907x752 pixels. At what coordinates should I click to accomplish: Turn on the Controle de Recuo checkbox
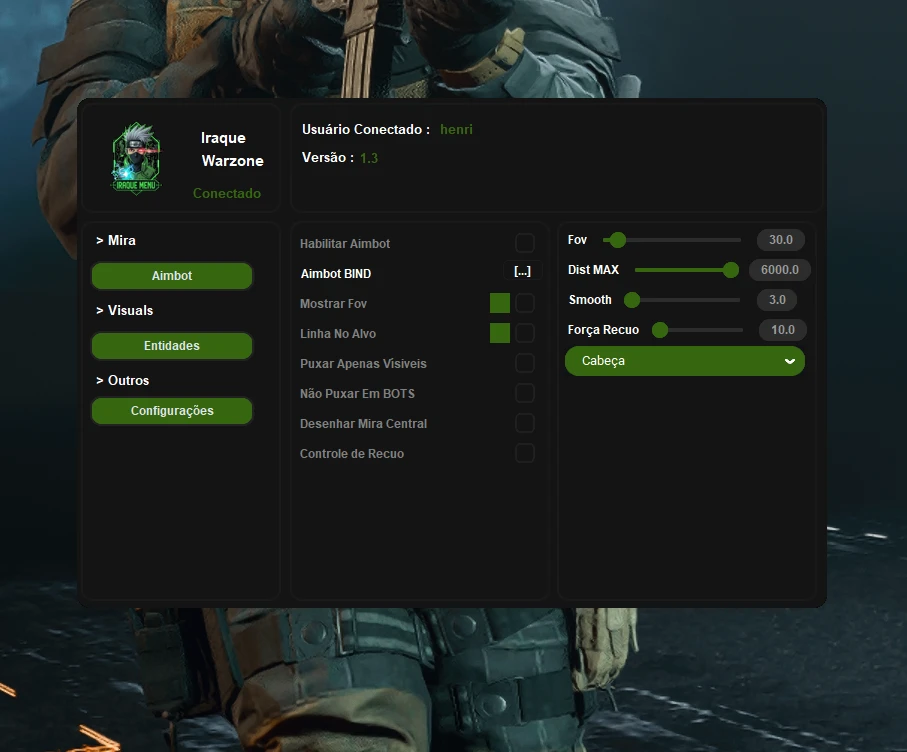[525, 453]
